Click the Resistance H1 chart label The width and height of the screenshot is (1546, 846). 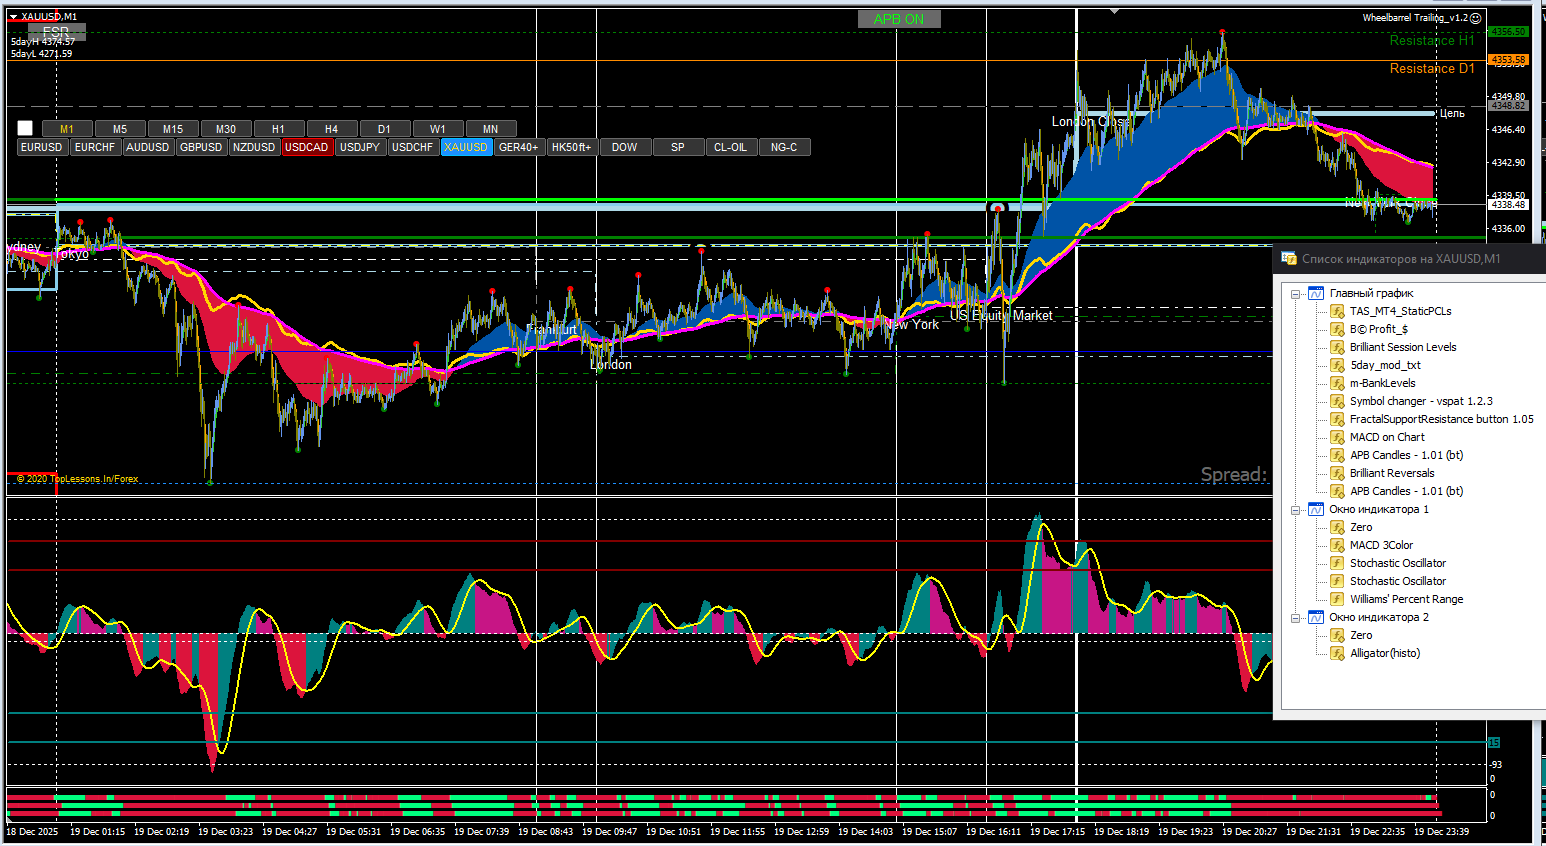(x=1432, y=41)
